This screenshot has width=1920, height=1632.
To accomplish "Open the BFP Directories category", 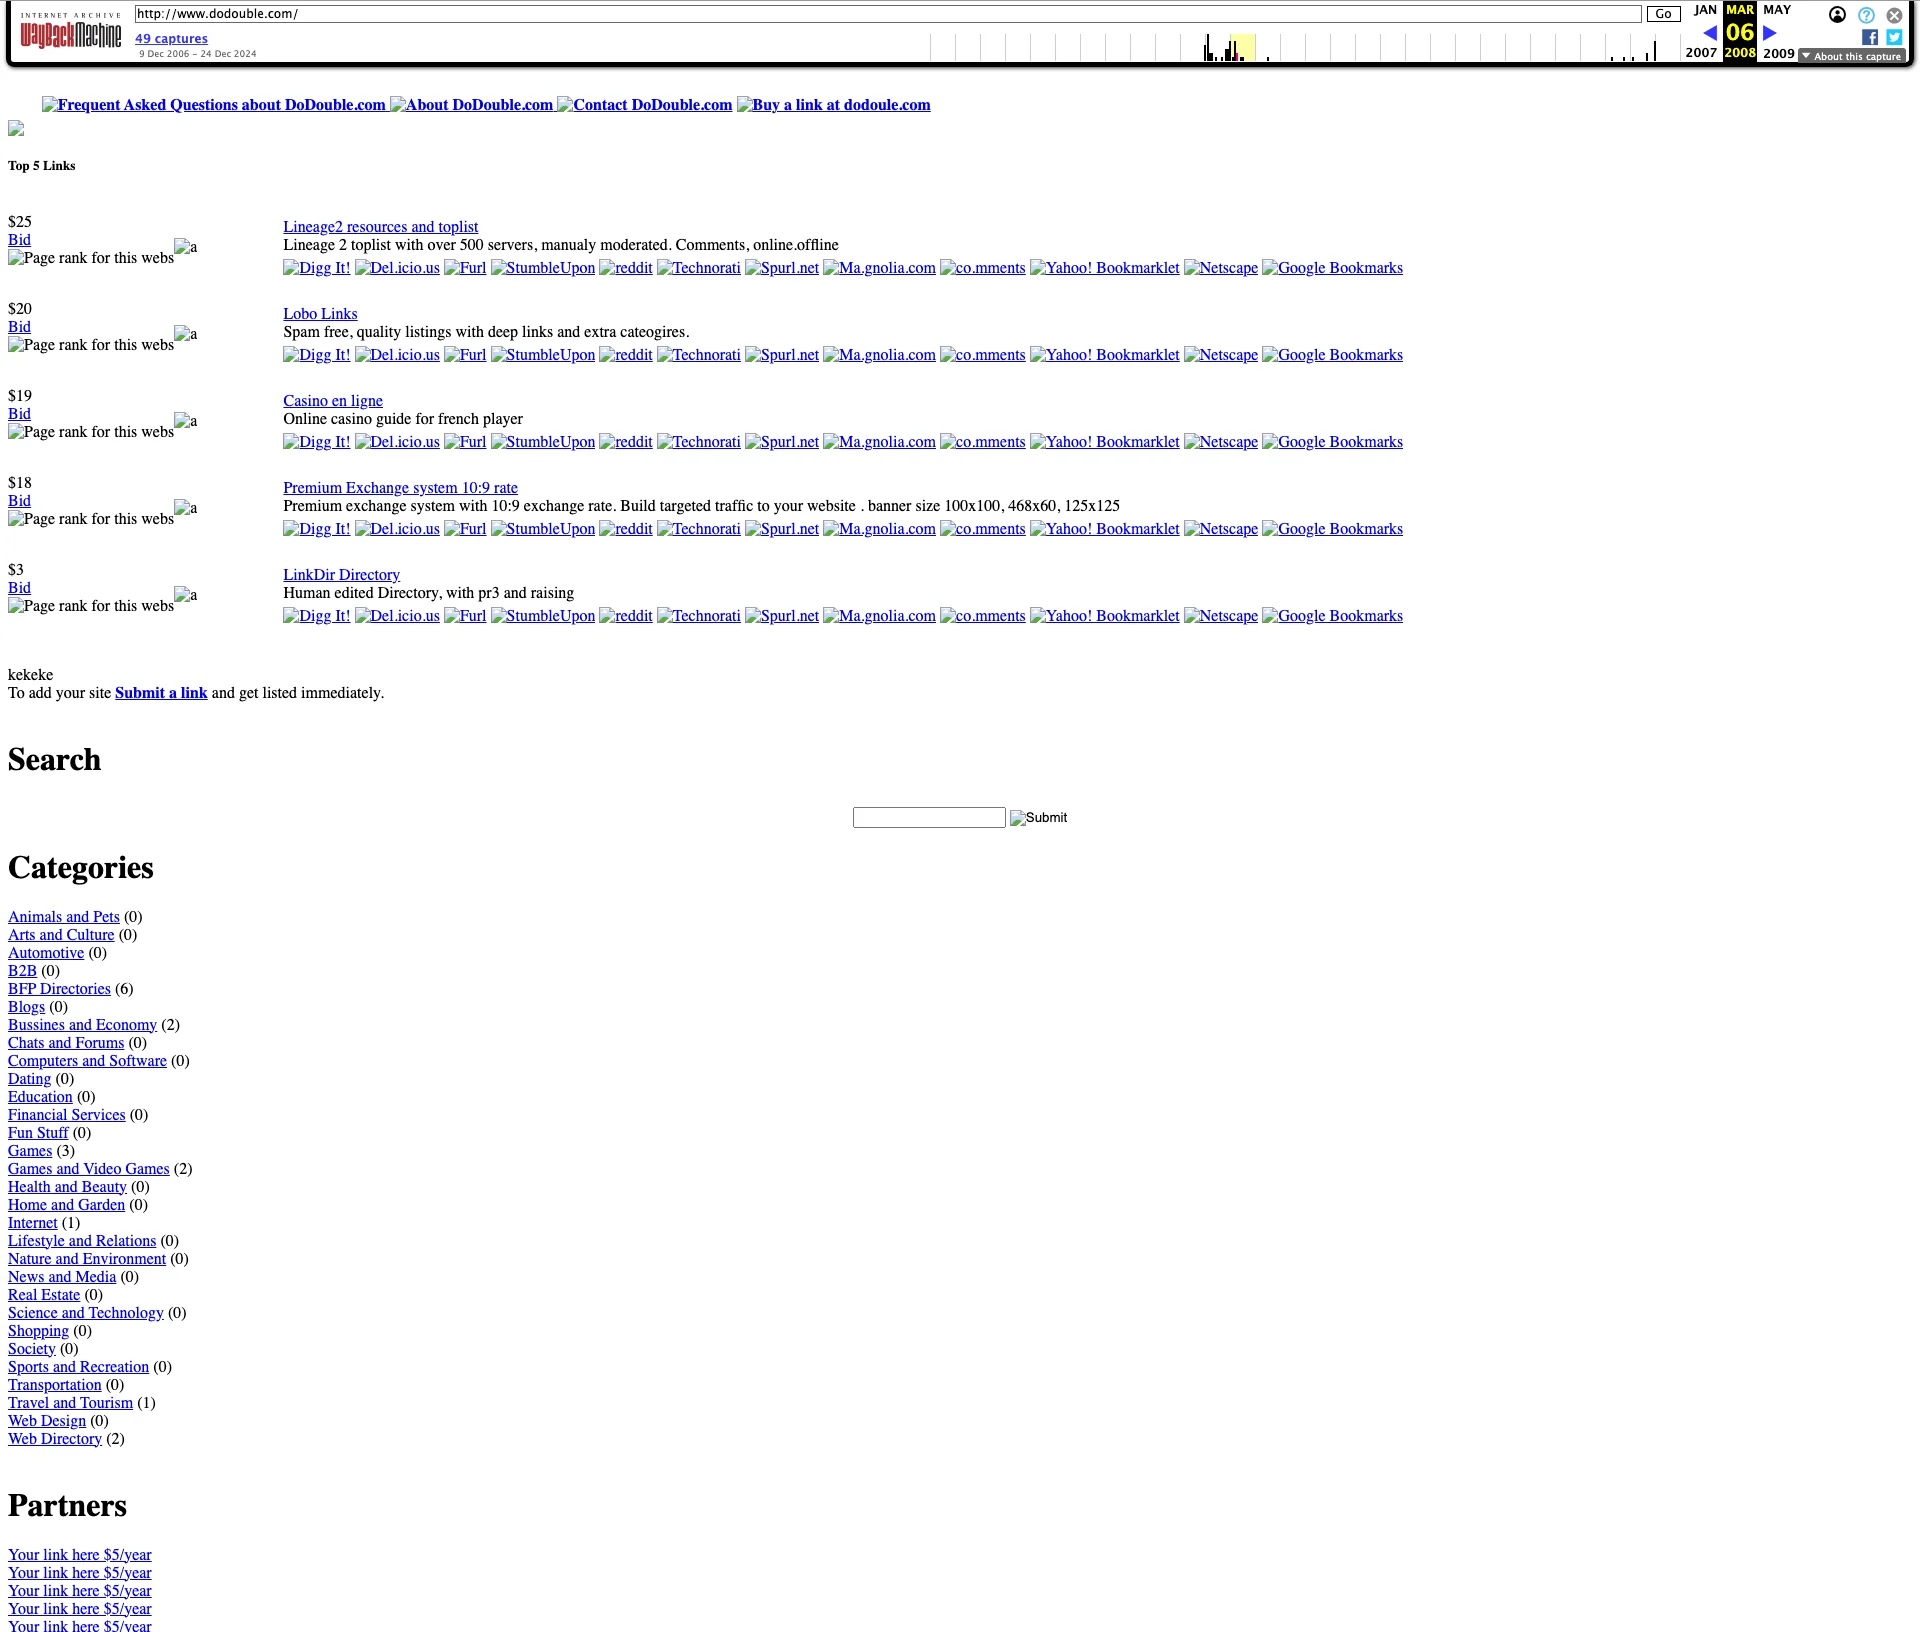I will pyautogui.click(x=59, y=989).
